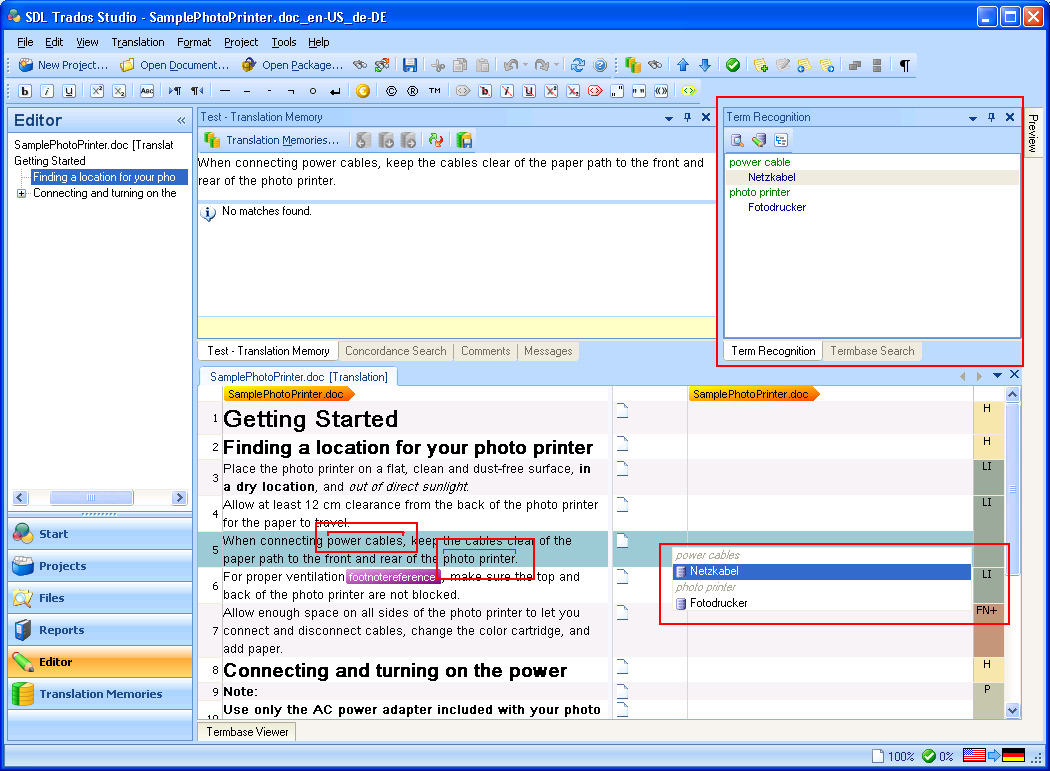Viewport: 1050px width, 771px height.
Task: Click the Cut scissors icon
Action: pos(438,65)
